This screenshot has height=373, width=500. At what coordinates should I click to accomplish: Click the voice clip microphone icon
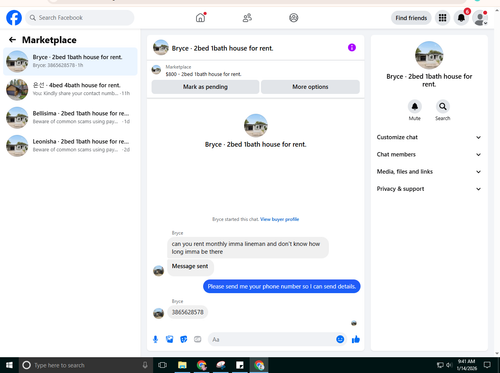(x=155, y=339)
